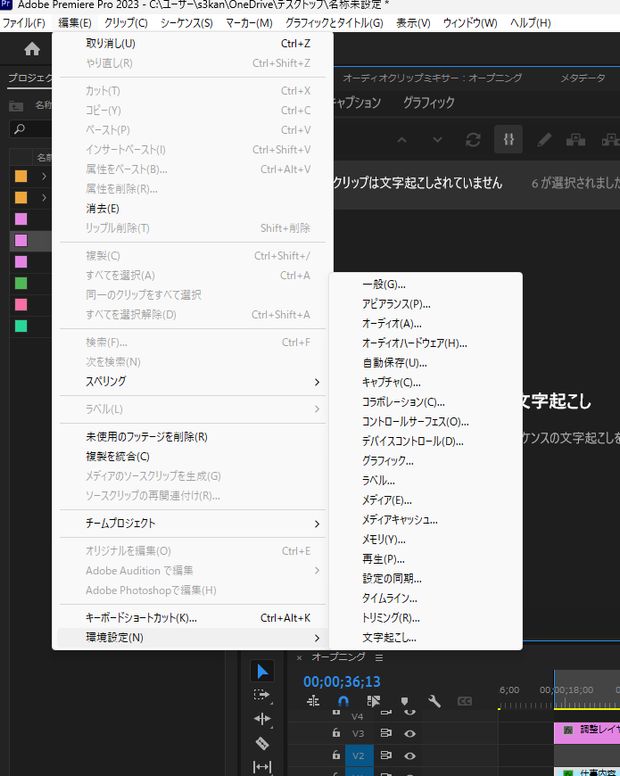Select the Selection tool arrow
This screenshot has width=620, height=776.
coord(262,672)
